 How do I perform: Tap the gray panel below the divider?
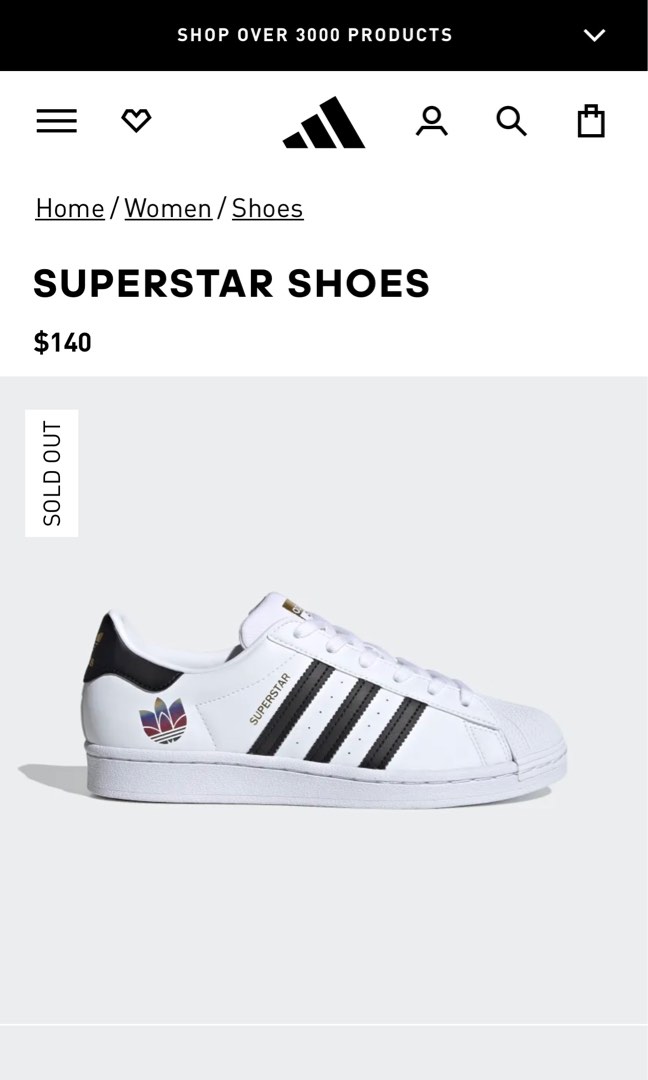tap(324, 1053)
